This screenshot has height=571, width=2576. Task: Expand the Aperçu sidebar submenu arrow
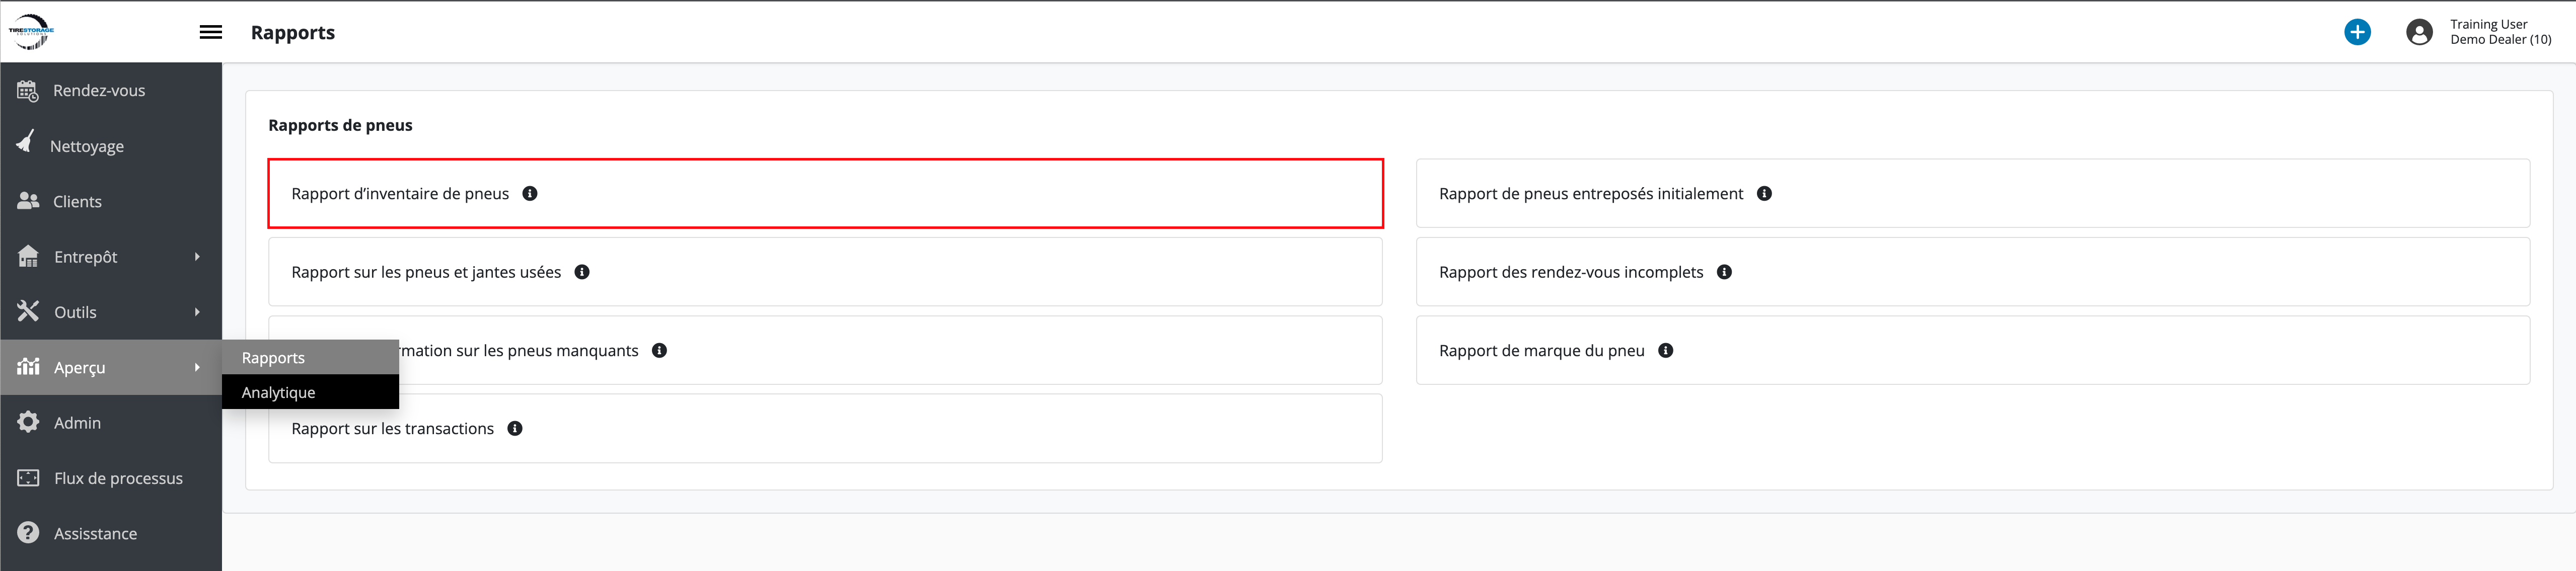click(197, 368)
